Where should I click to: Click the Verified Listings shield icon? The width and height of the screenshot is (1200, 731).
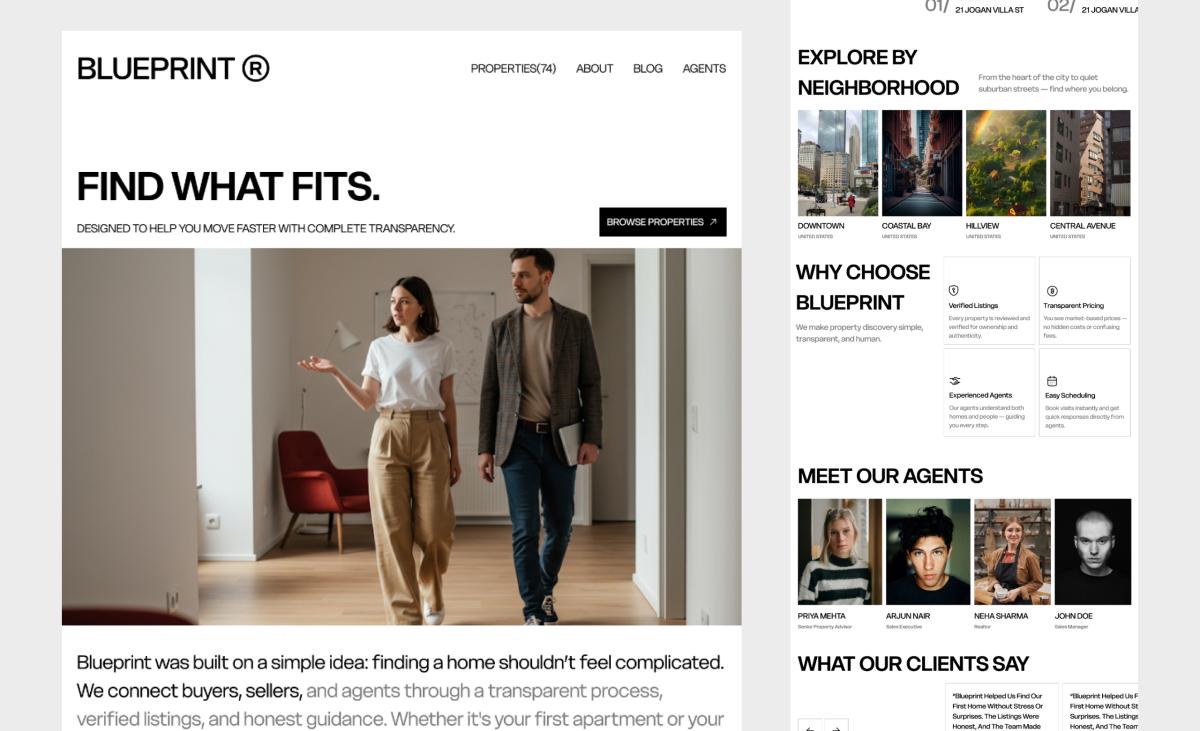point(953,290)
